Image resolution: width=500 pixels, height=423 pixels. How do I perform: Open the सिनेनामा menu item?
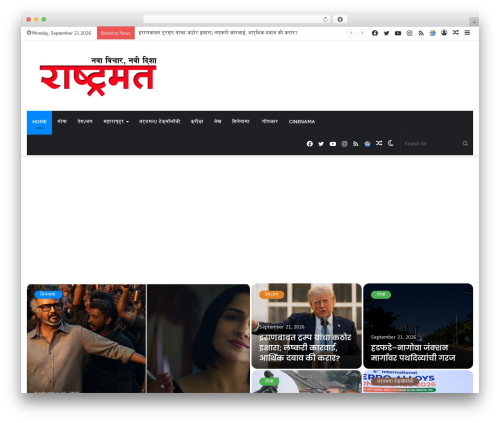coord(240,122)
